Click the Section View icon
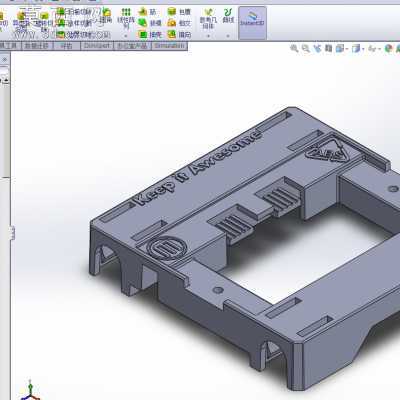This screenshot has height=400, width=400. [328, 49]
